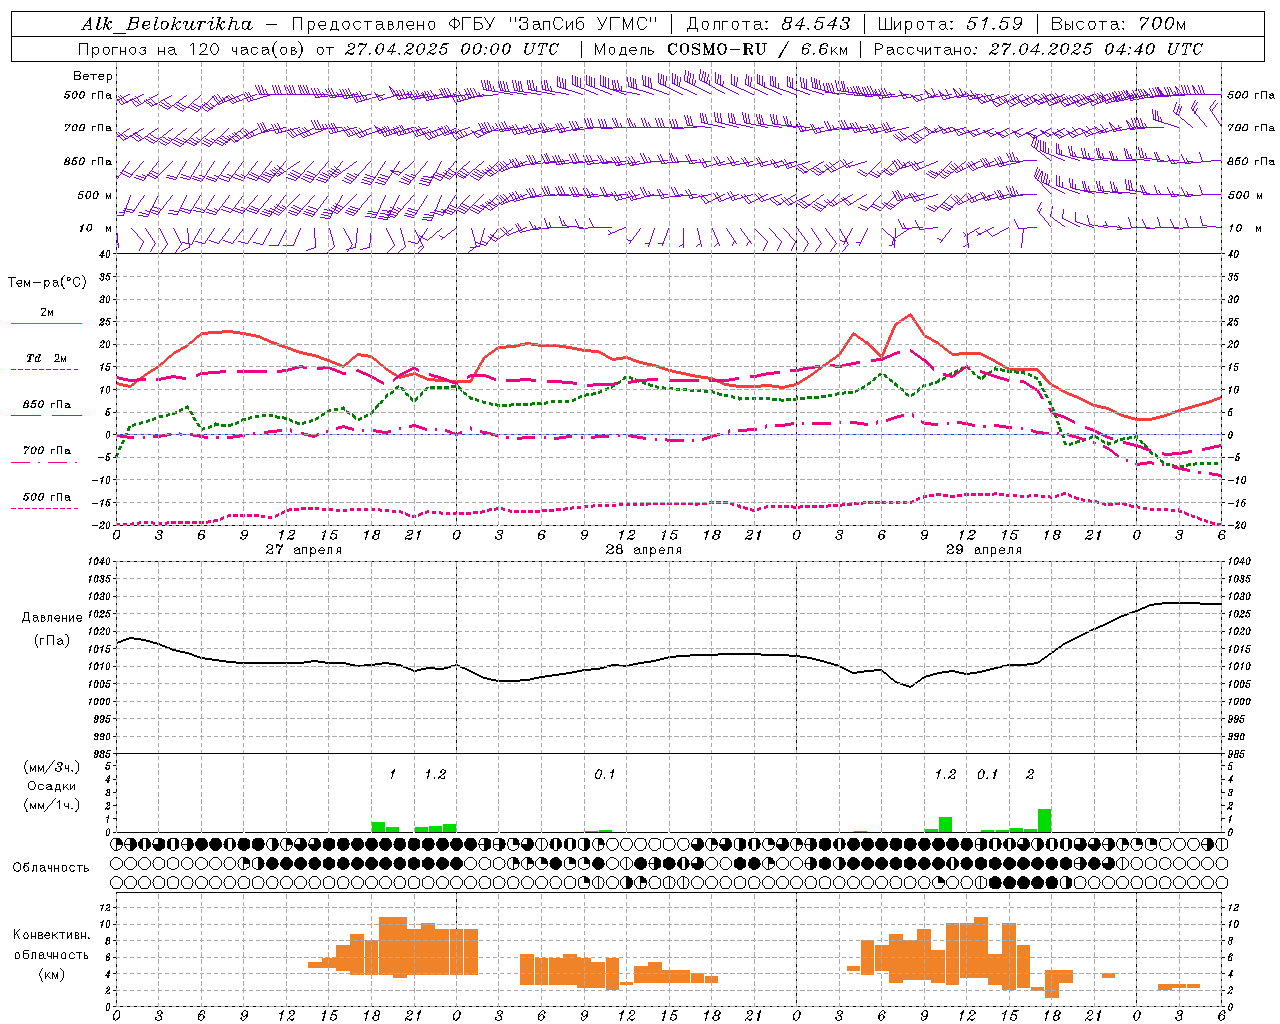Click the Давление pressure chart label

click(52, 618)
